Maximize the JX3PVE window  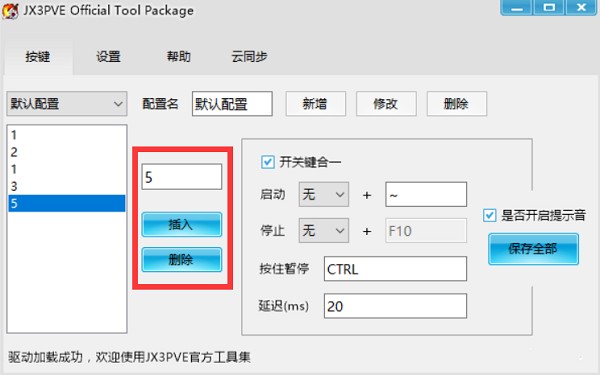point(549,7)
